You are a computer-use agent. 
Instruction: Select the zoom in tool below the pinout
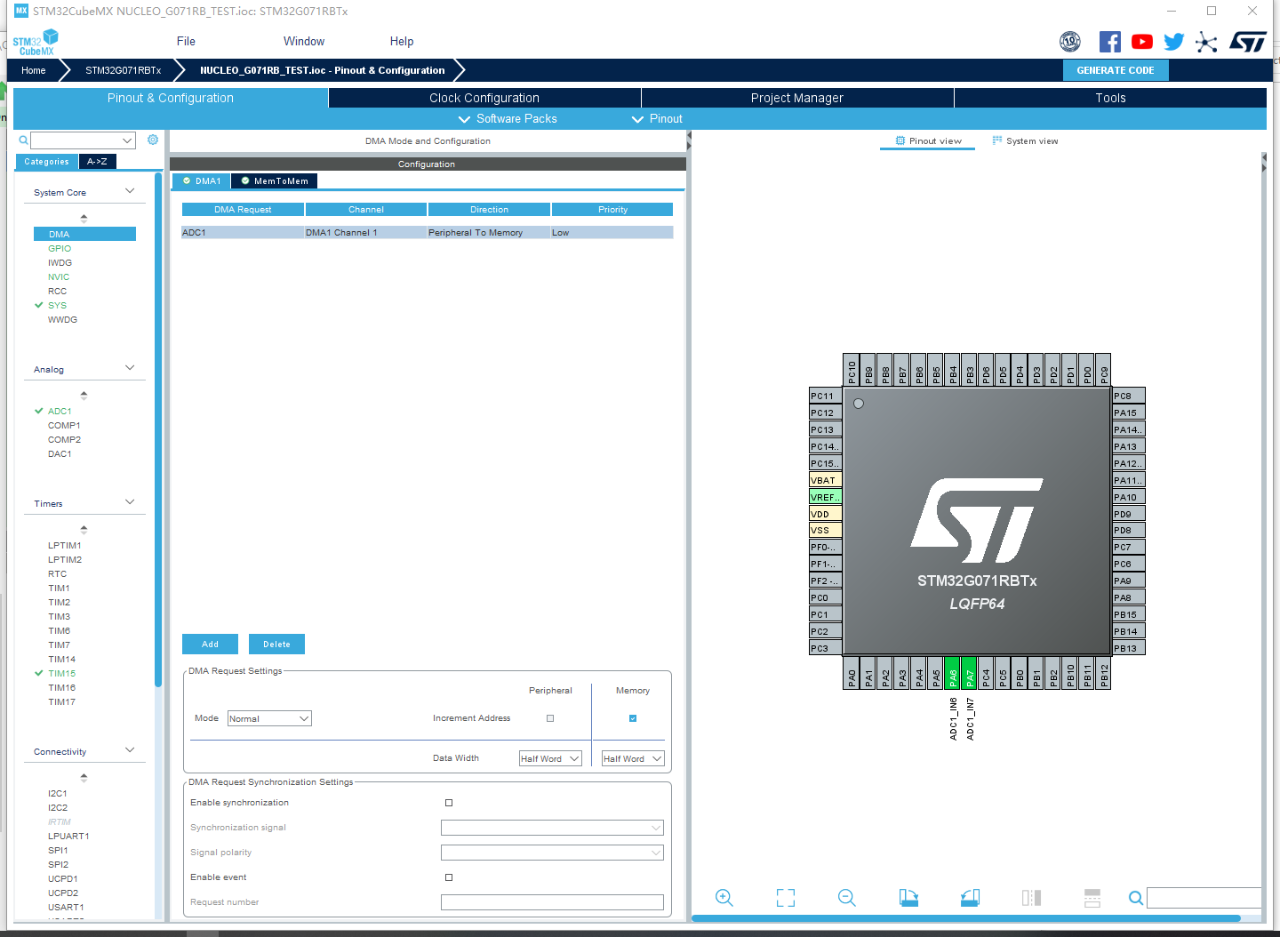click(x=724, y=897)
